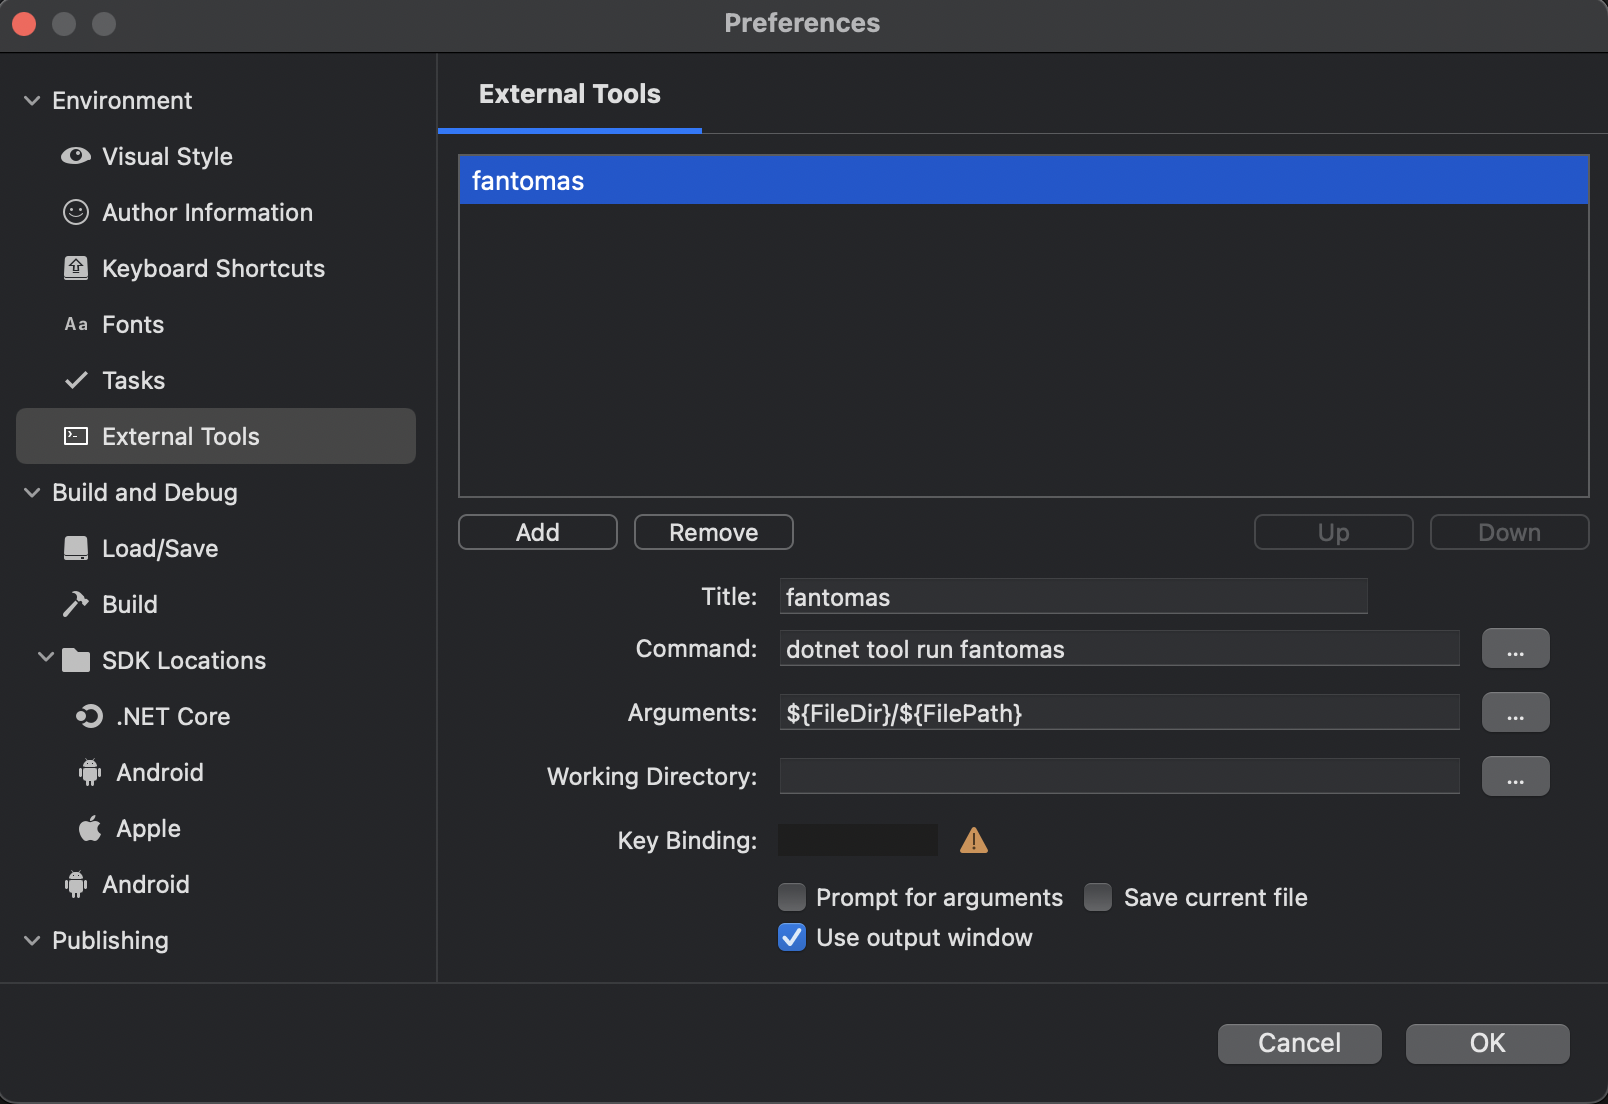The height and width of the screenshot is (1104, 1608).
Task: Disable Use output window
Action: 791,937
